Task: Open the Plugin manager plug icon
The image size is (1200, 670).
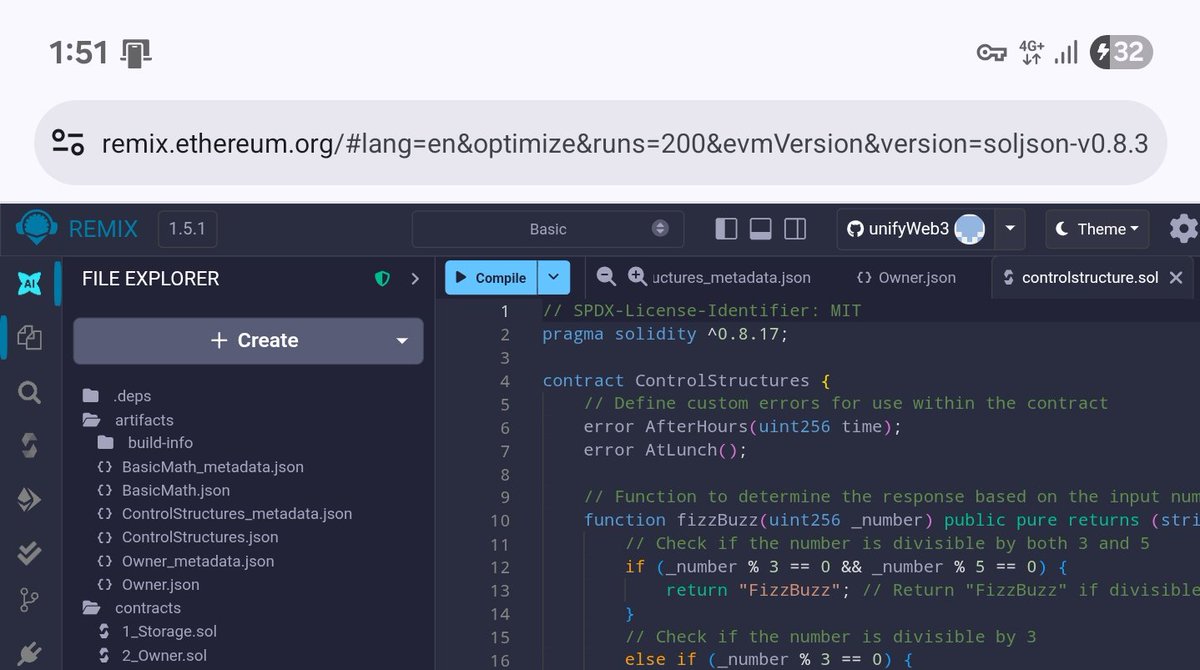Action: click(29, 653)
